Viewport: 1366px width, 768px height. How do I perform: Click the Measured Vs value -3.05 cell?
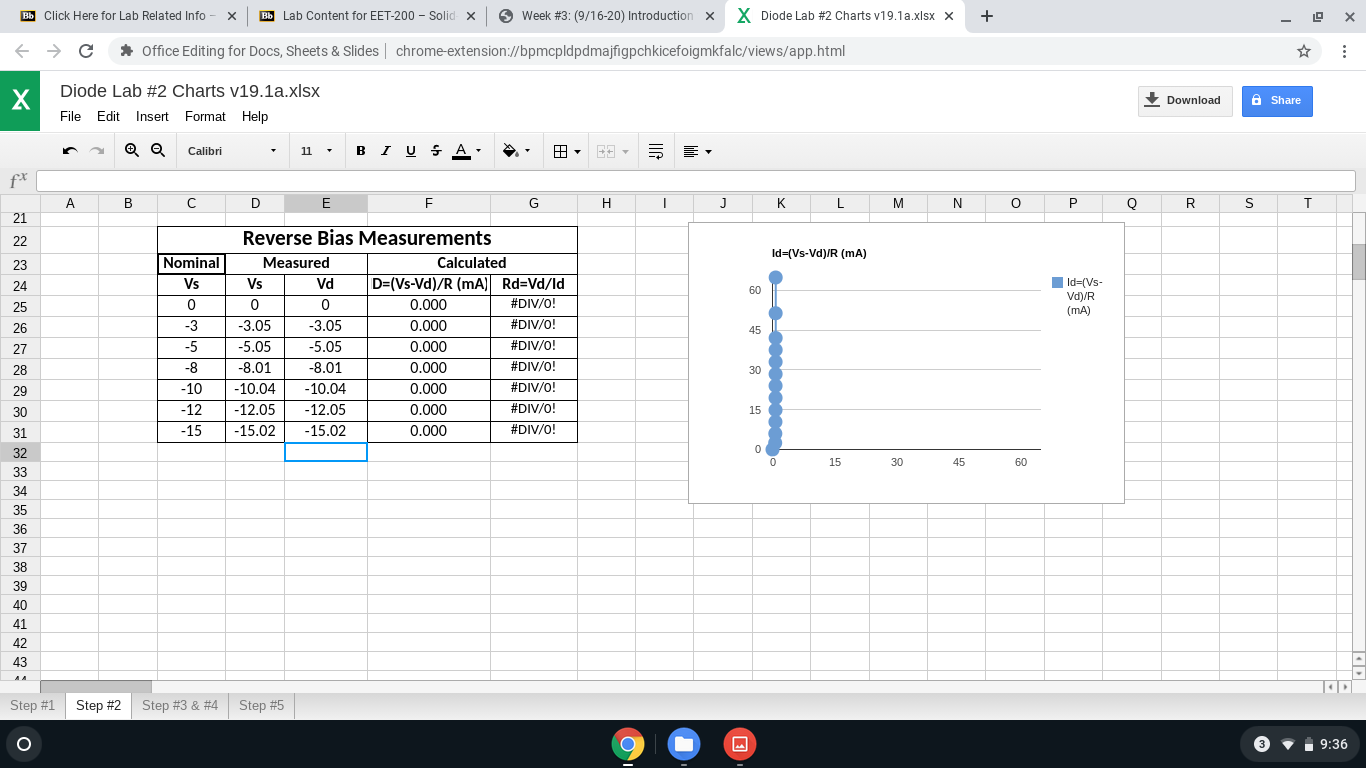tap(255, 326)
